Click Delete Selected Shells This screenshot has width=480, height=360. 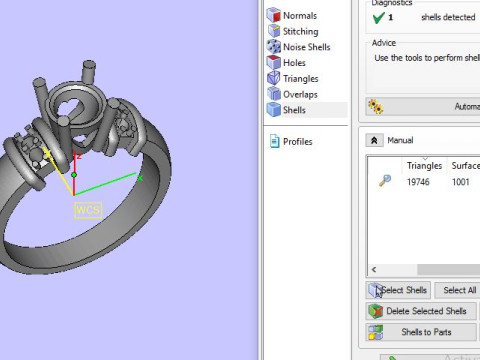coord(421,311)
